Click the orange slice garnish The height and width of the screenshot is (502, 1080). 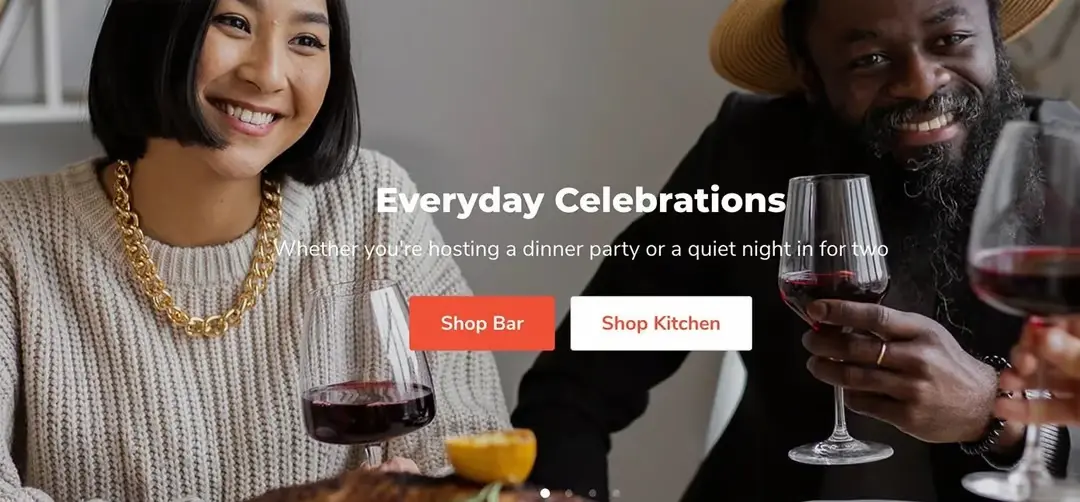click(x=491, y=454)
